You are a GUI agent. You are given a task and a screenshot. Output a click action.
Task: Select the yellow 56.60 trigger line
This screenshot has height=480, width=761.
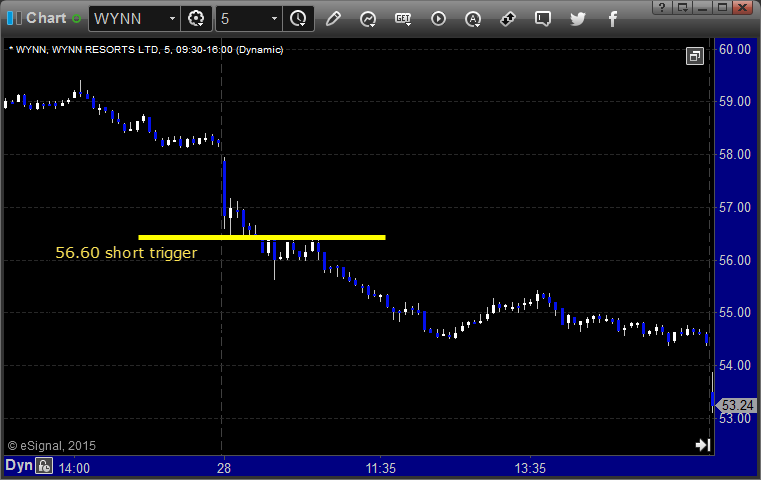click(262, 237)
